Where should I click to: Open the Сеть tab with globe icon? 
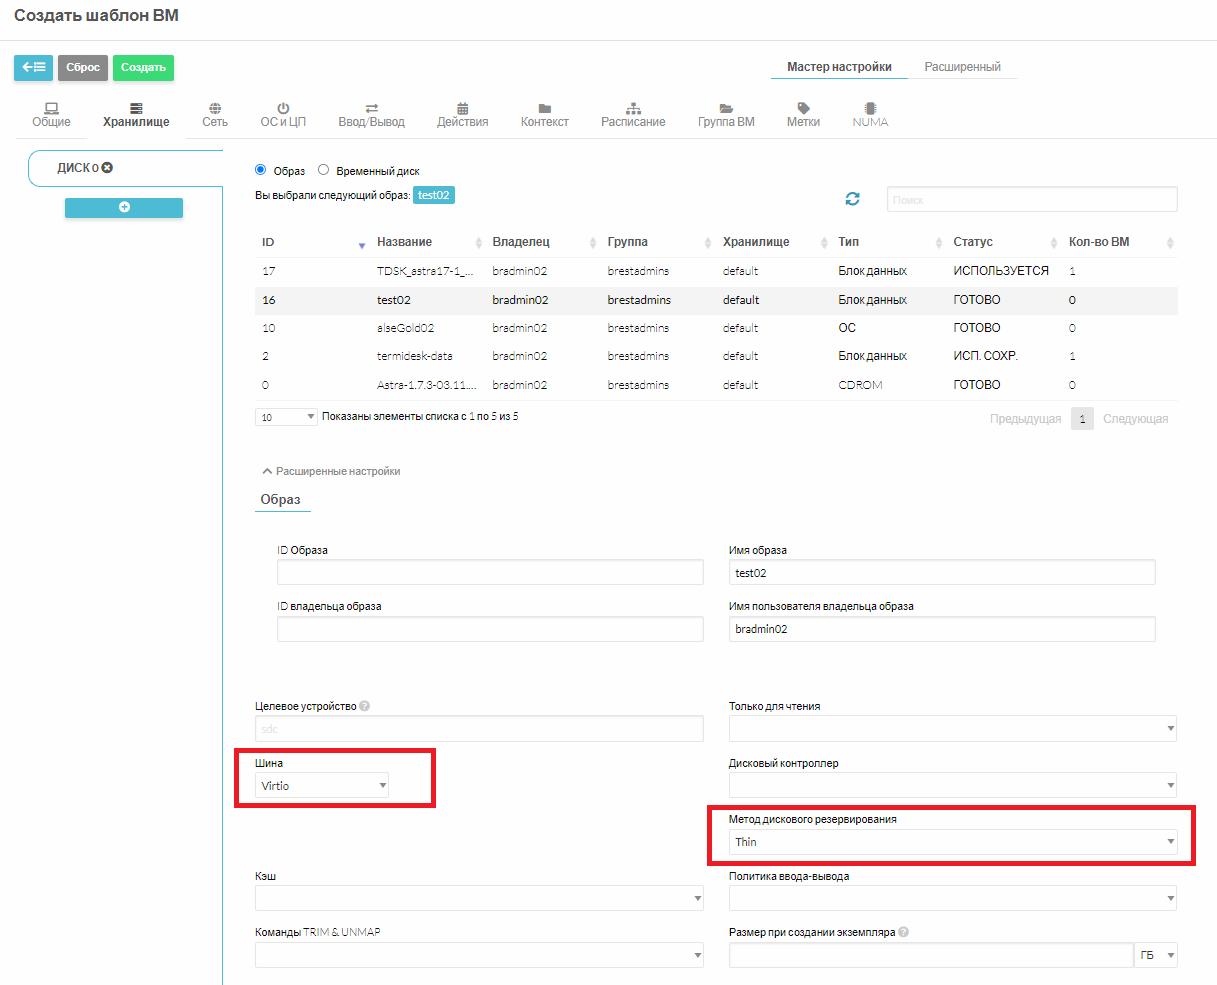point(215,115)
